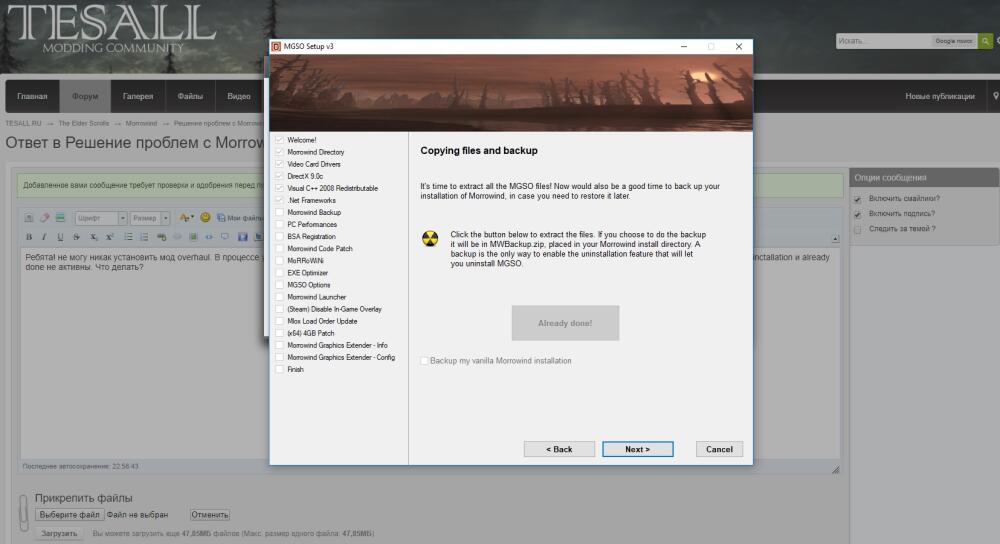Click the Загрузить upload button
This screenshot has height=544, width=1000.
(x=59, y=533)
